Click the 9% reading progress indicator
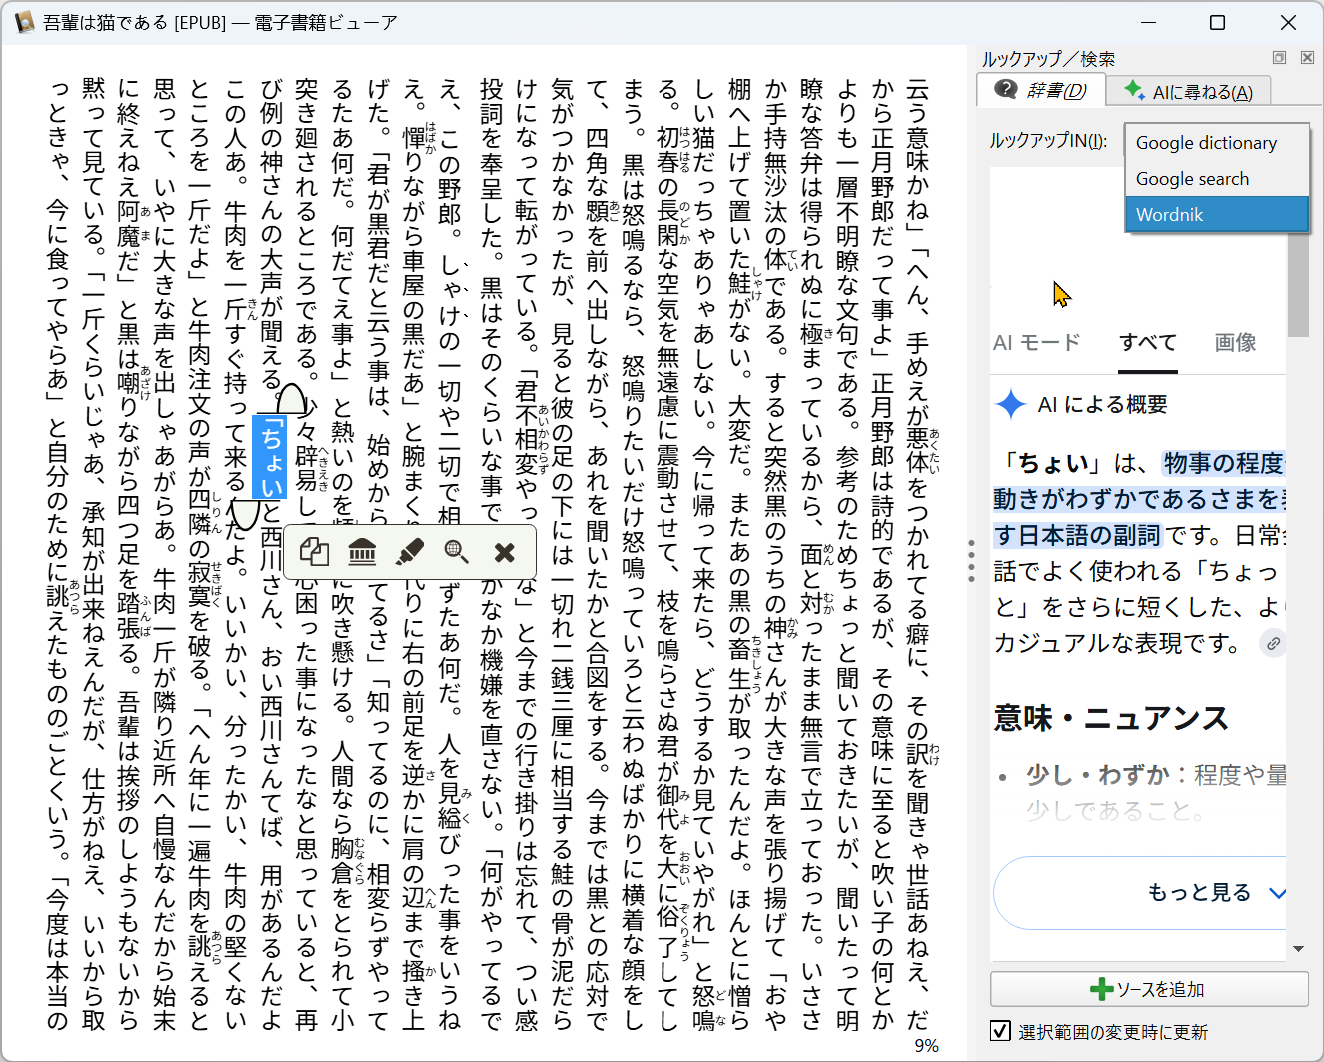The image size is (1324, 1062). point(927,1046)
